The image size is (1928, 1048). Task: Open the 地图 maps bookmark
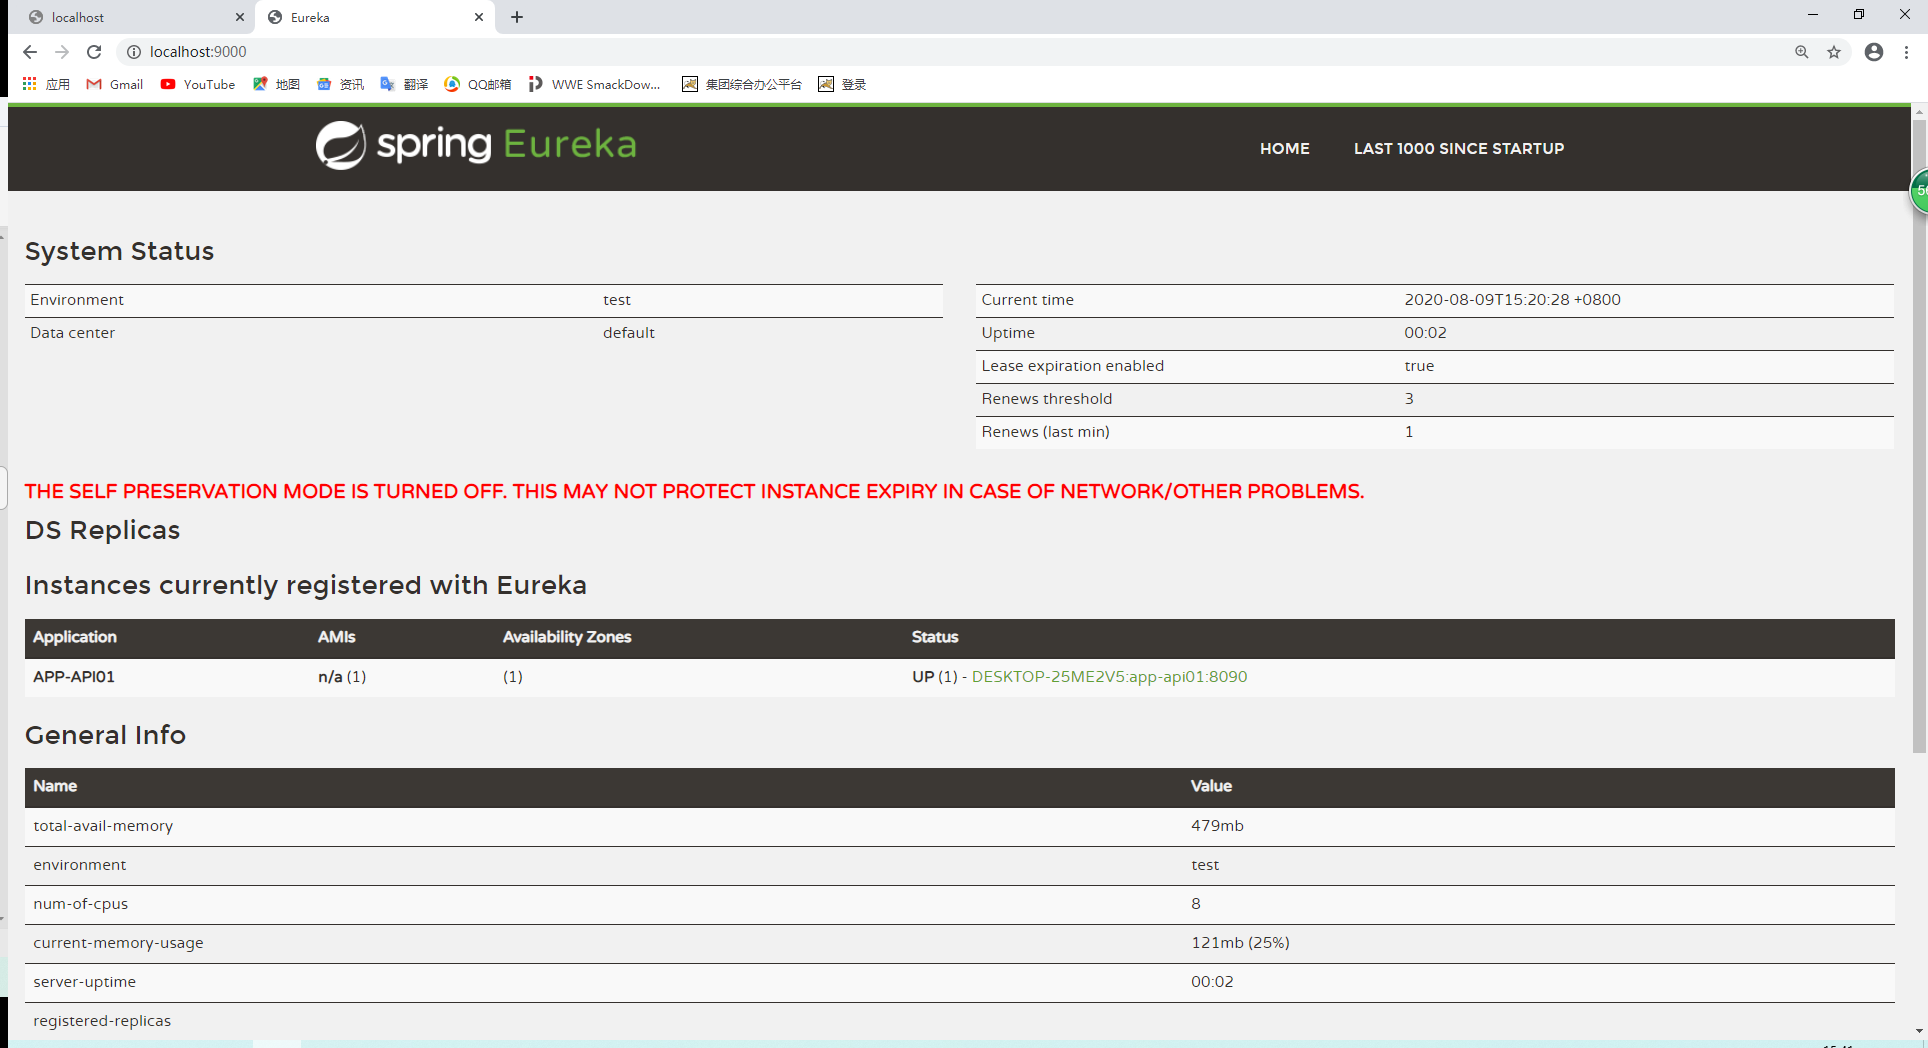(276, 84)
